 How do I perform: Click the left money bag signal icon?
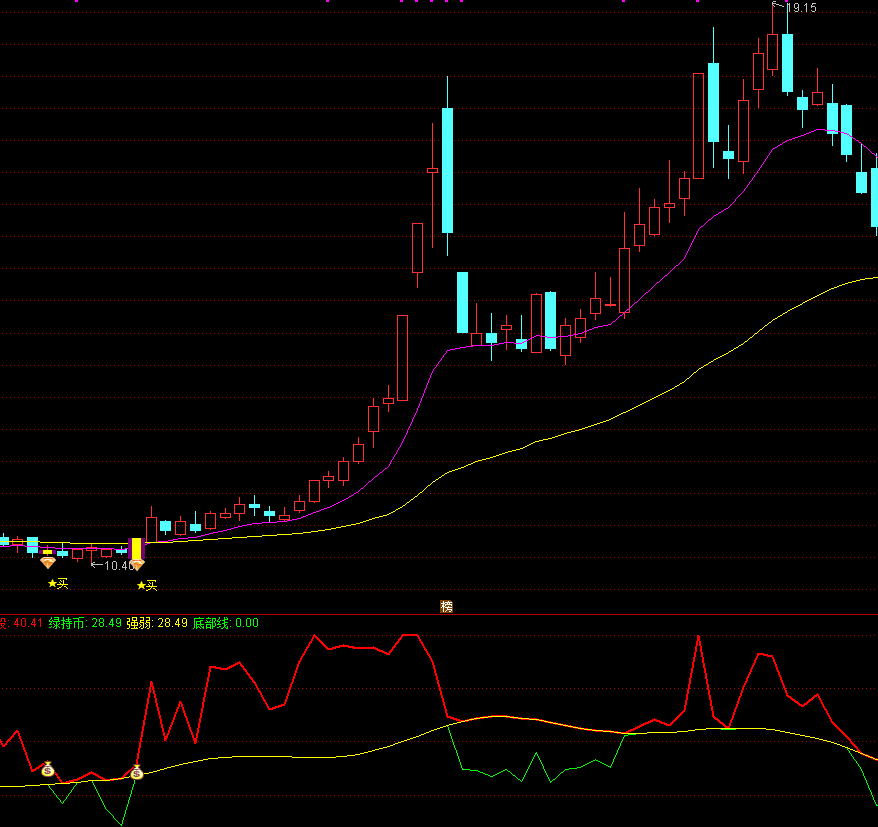point(48,769)
